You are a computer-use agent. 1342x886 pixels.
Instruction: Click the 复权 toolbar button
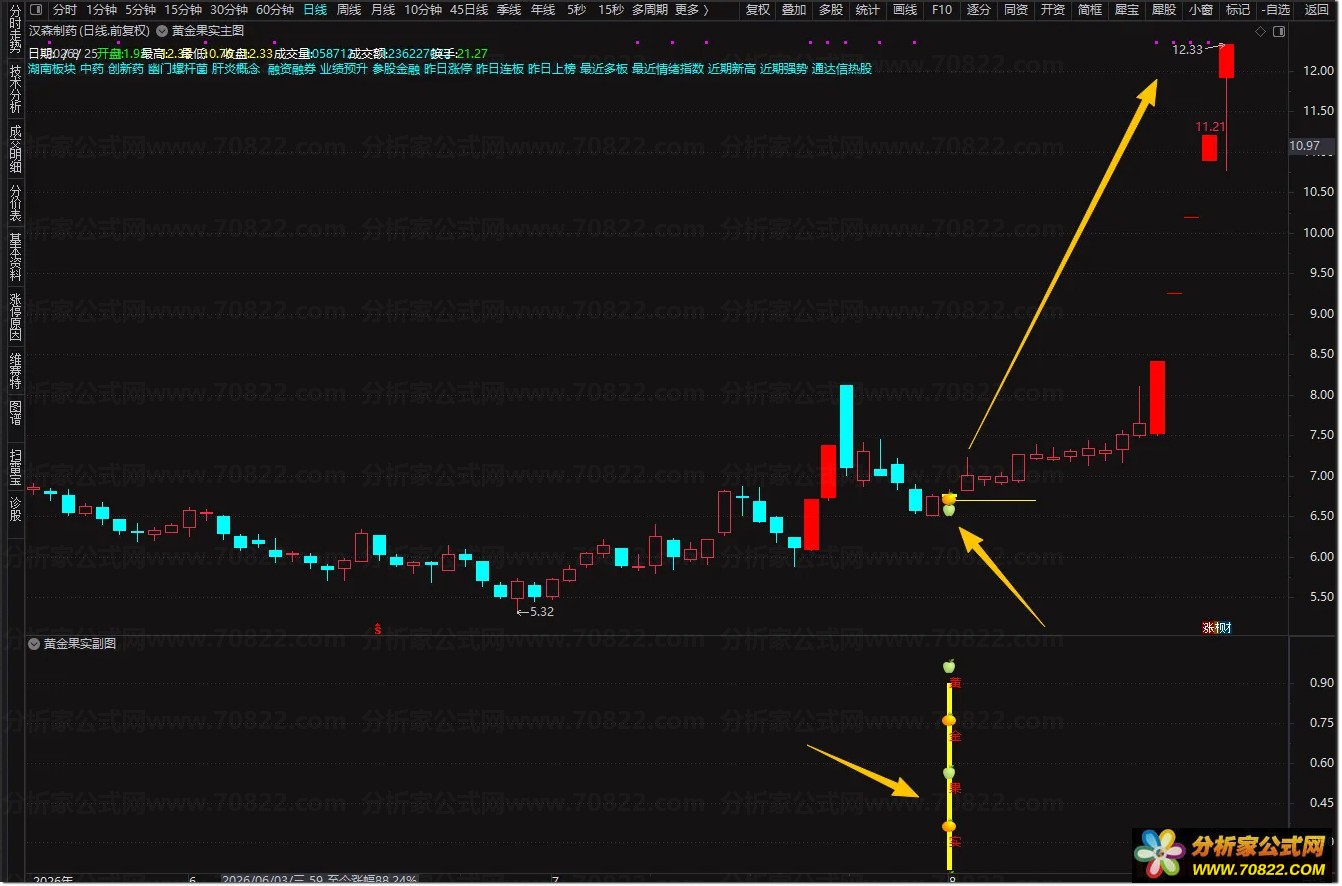click(758, 10)
